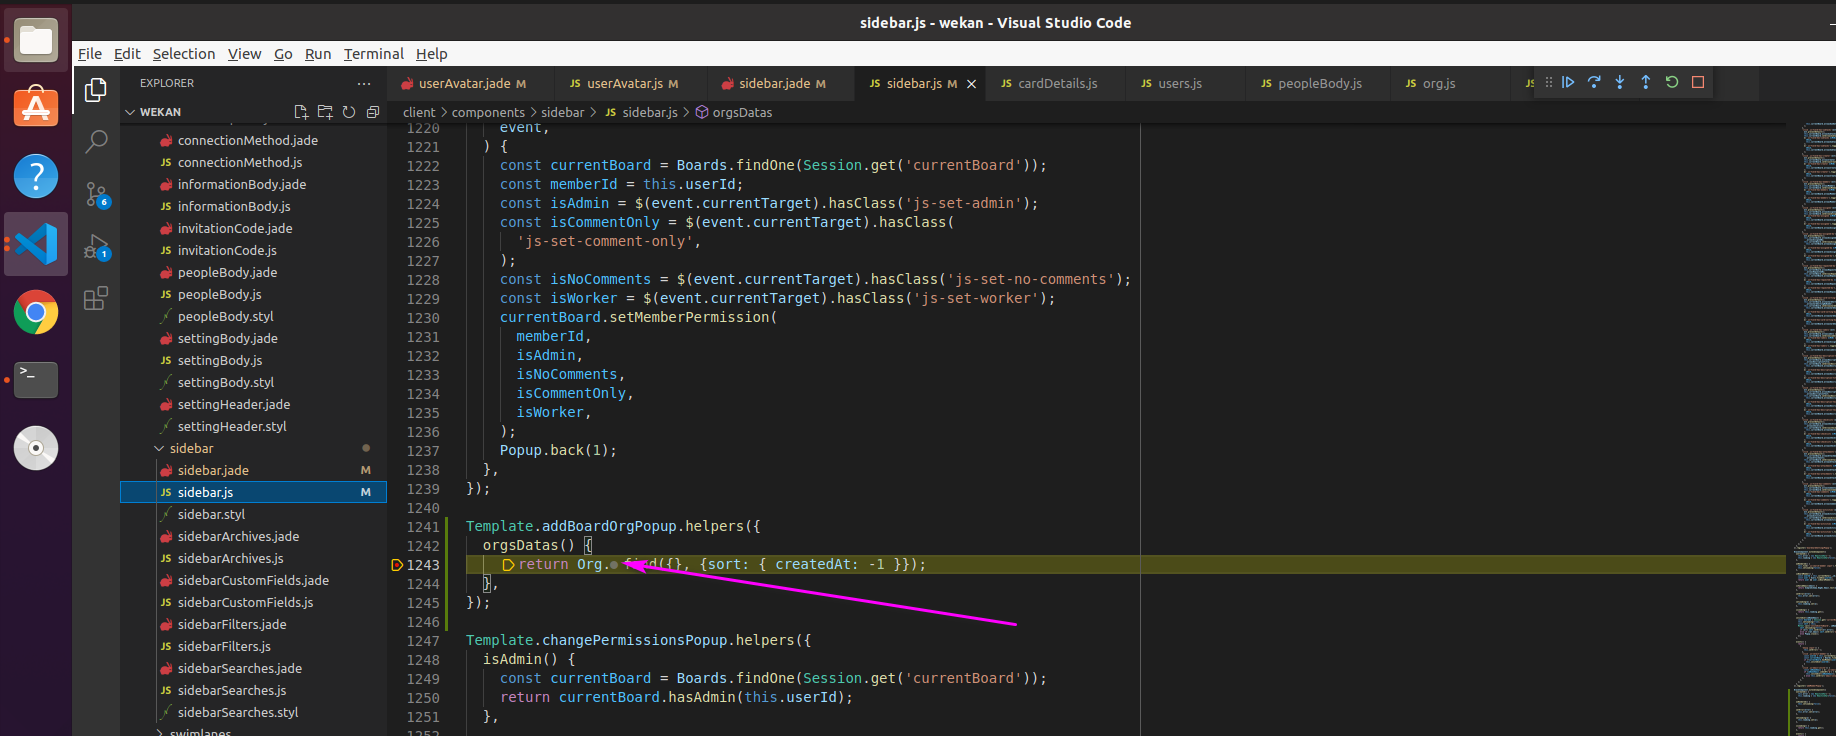
Task: Open the File menu
Action: coord(90,54)
